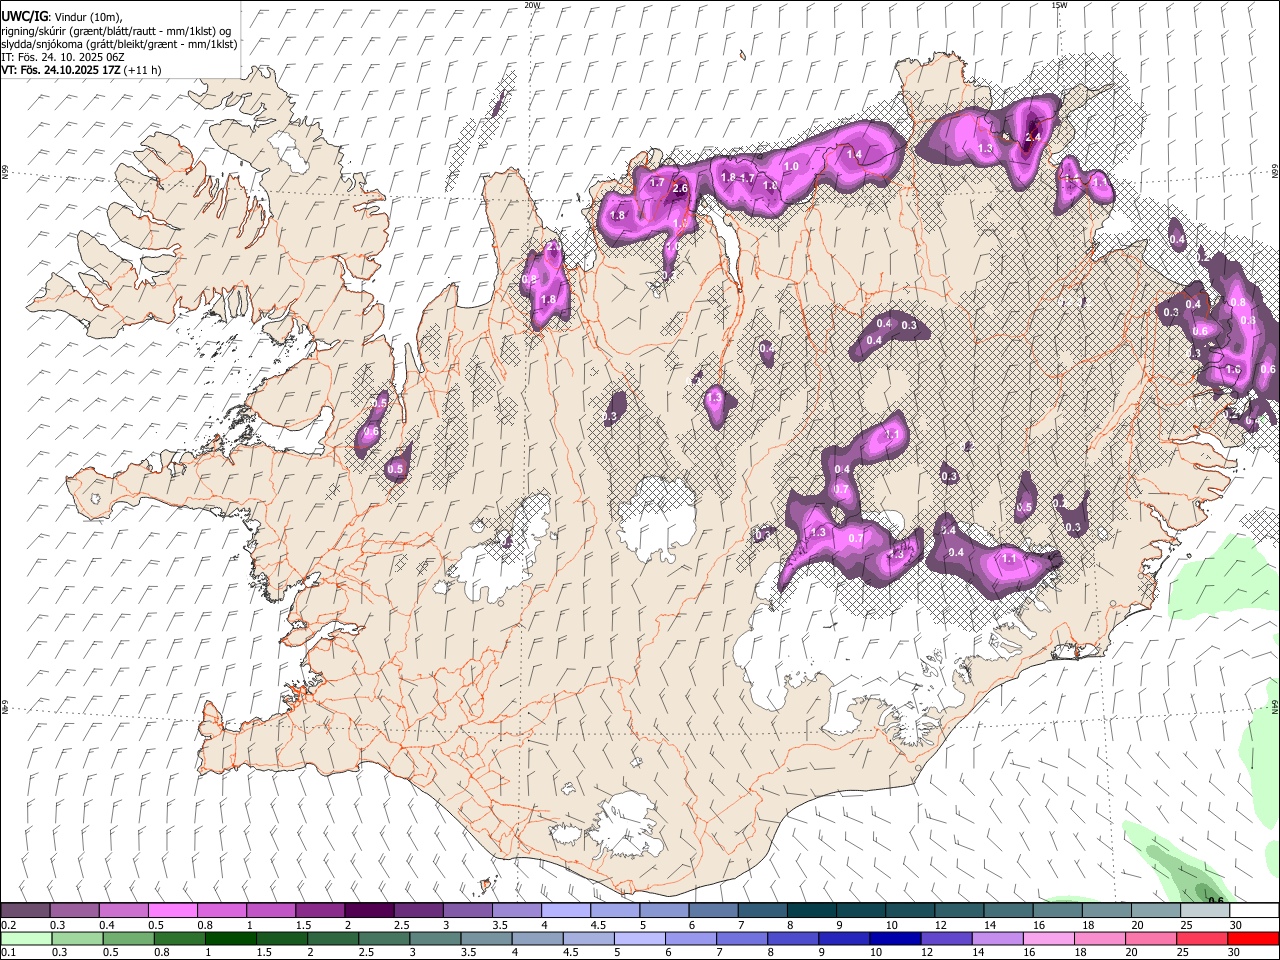
Task: Pick the deep navy 10–12 swatch in the rain scale
Action: point(894,939)
